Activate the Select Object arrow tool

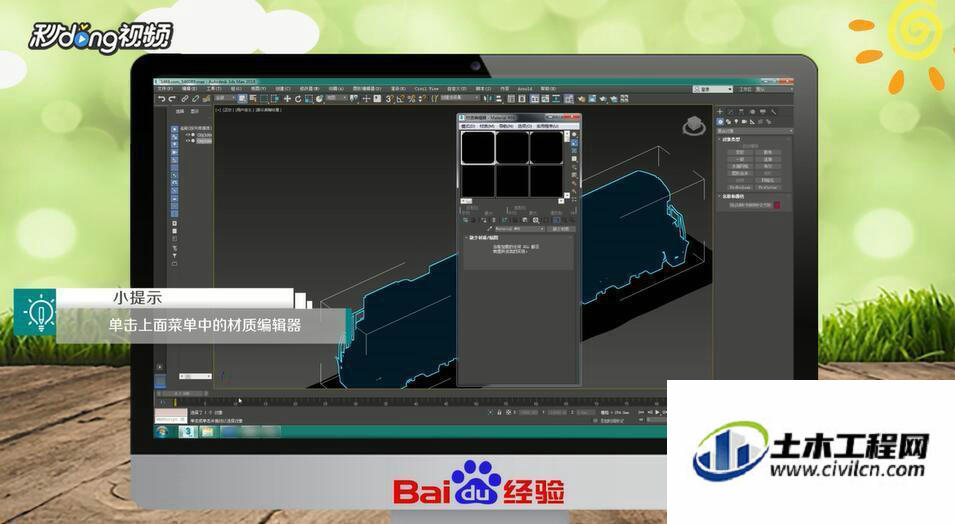point(242,99)
